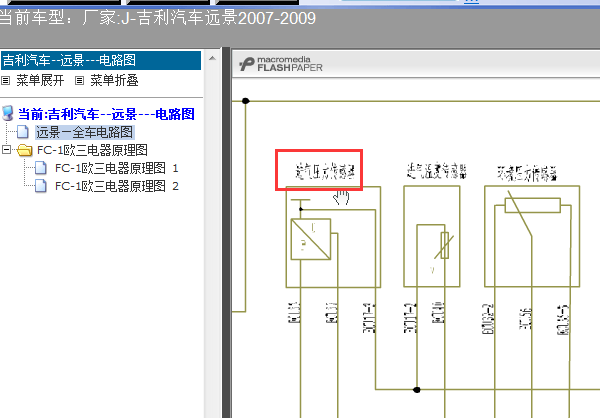Click the pressure transducer symbol box
600x418 pixels.
point(311,239)
